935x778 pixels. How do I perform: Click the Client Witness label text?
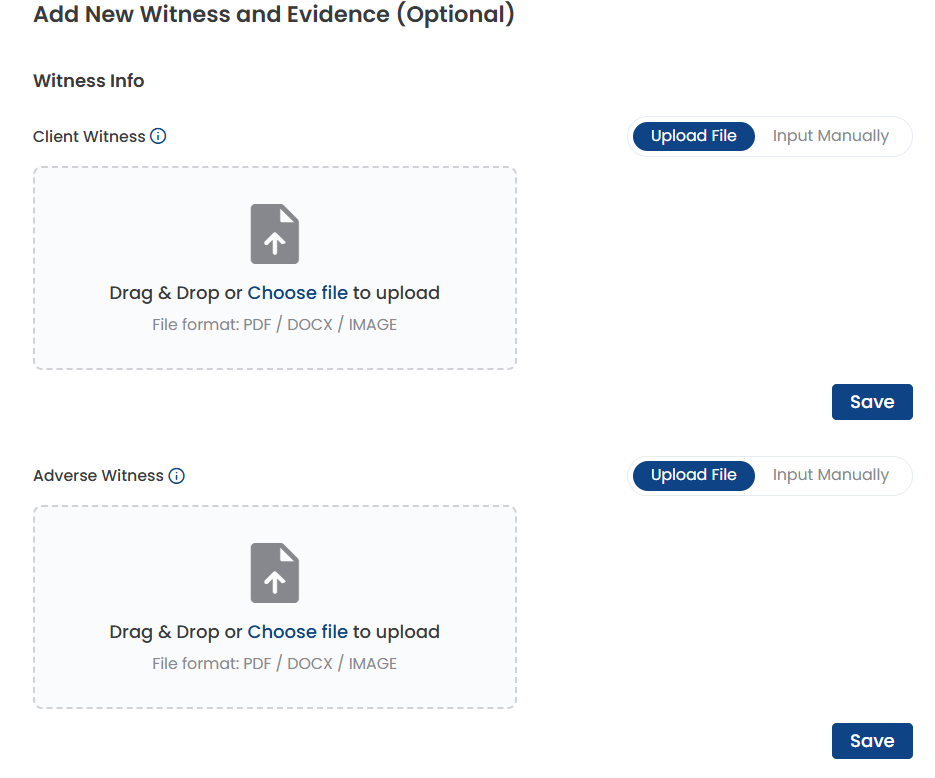89,137
